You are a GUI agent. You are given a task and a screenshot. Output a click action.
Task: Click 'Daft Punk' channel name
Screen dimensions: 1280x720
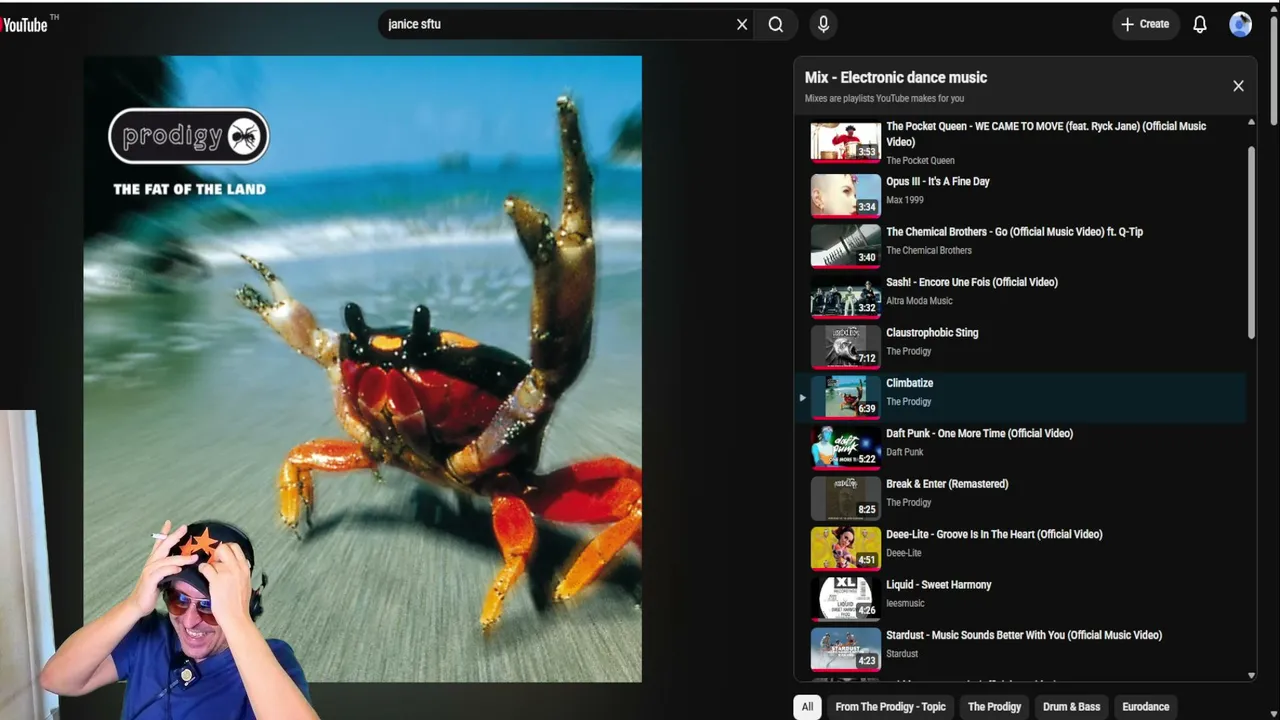coord(905,453)
